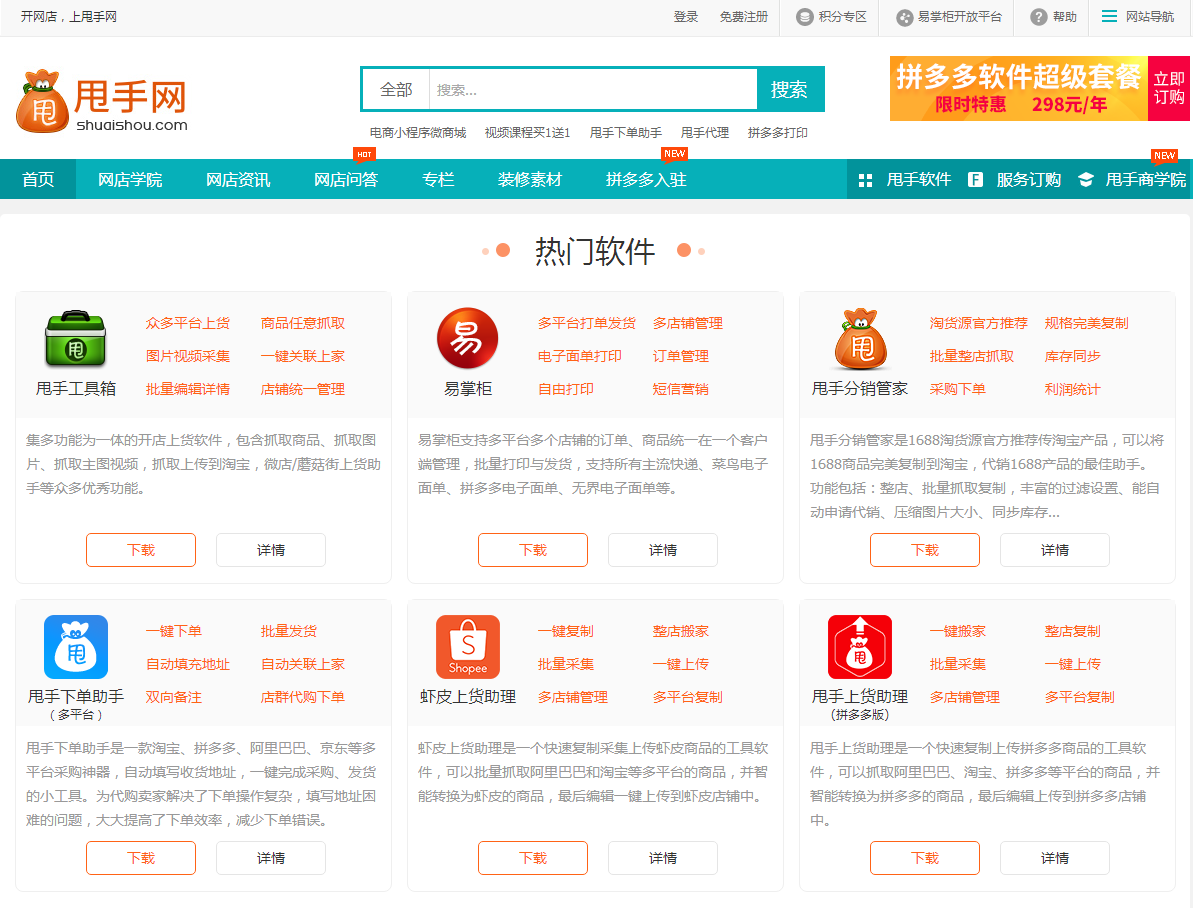The width and height of the screenshot is (1193, 908).
Task: Select the 专栏 nav tab
Action: pos(438,180)
